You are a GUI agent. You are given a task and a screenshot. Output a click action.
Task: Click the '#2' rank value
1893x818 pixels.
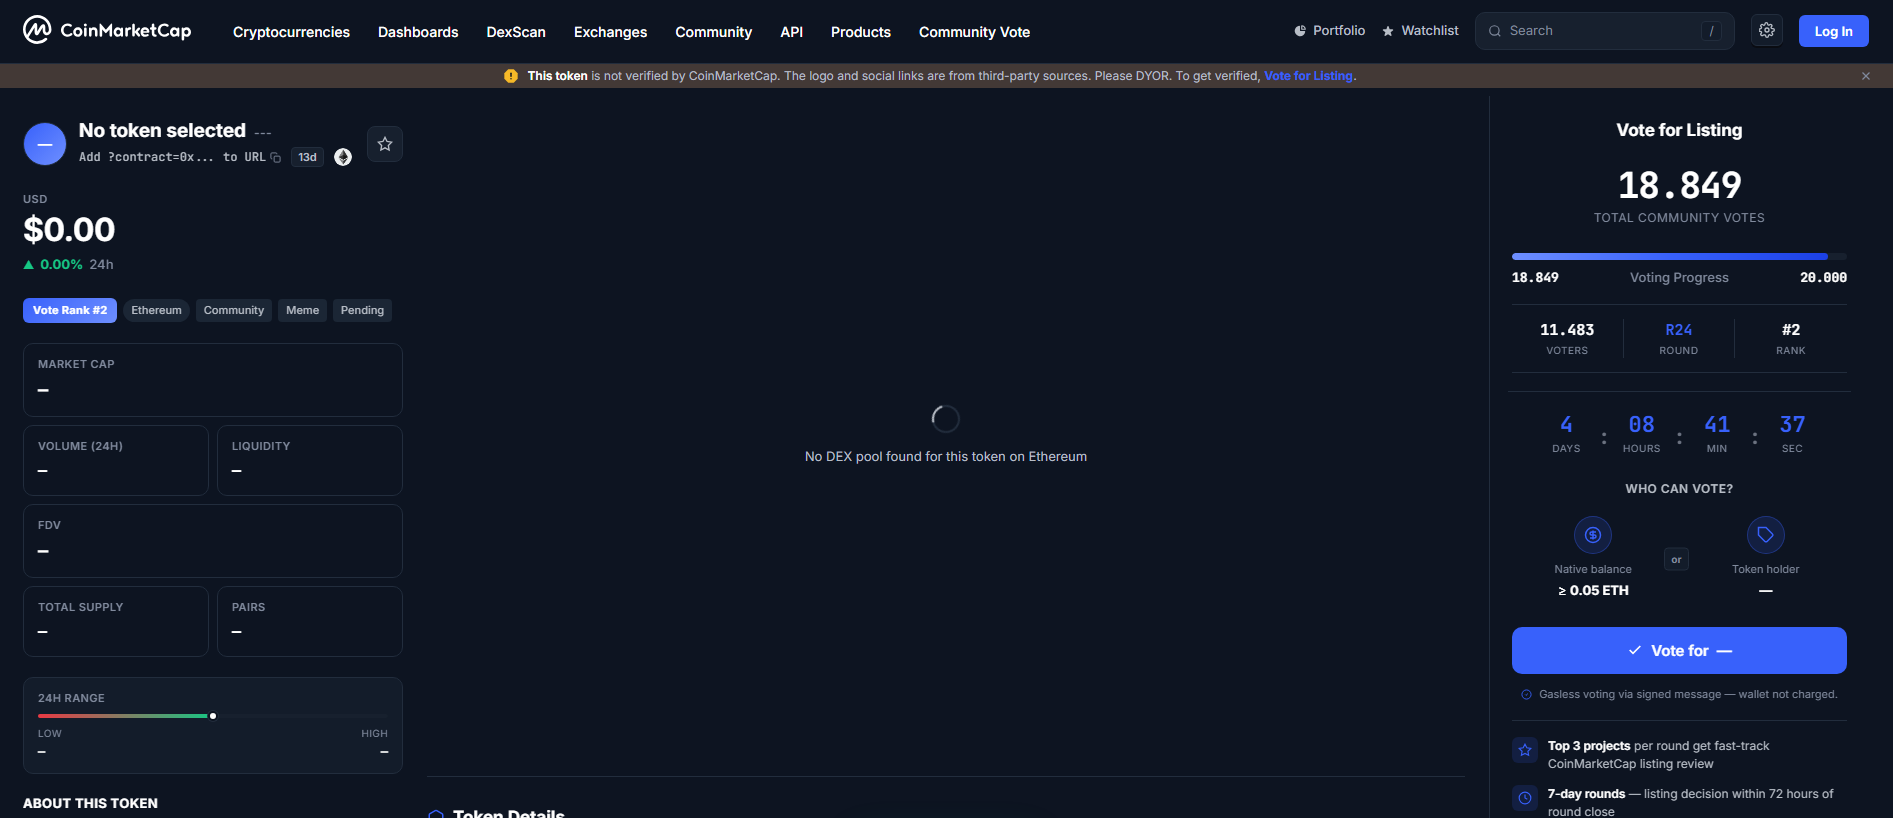point(1791,330)
